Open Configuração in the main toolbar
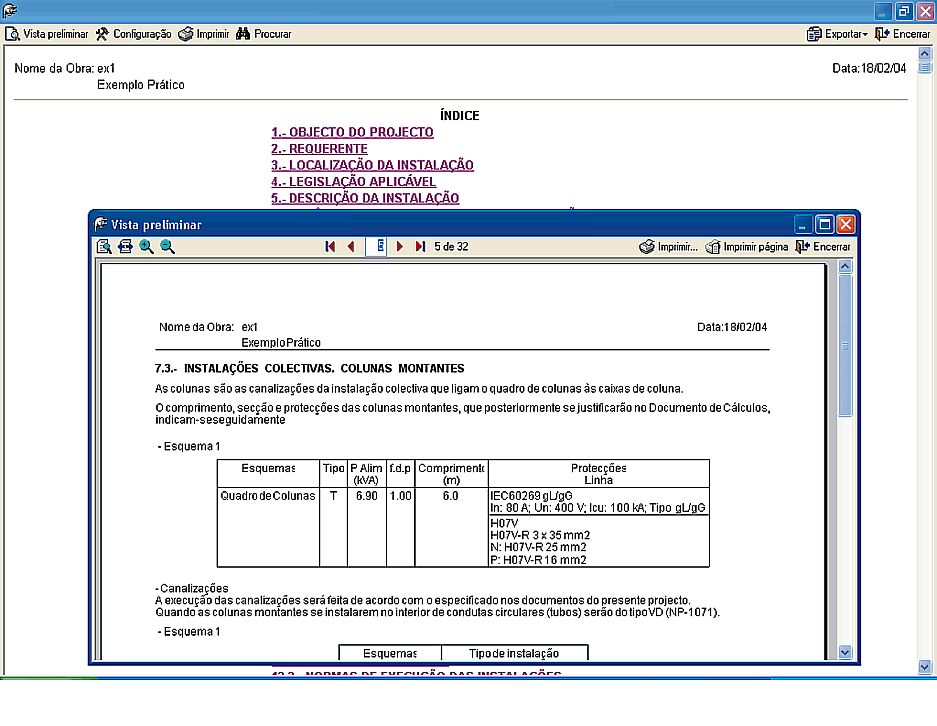Screen dimensions: 937x726 click(134, 34)
